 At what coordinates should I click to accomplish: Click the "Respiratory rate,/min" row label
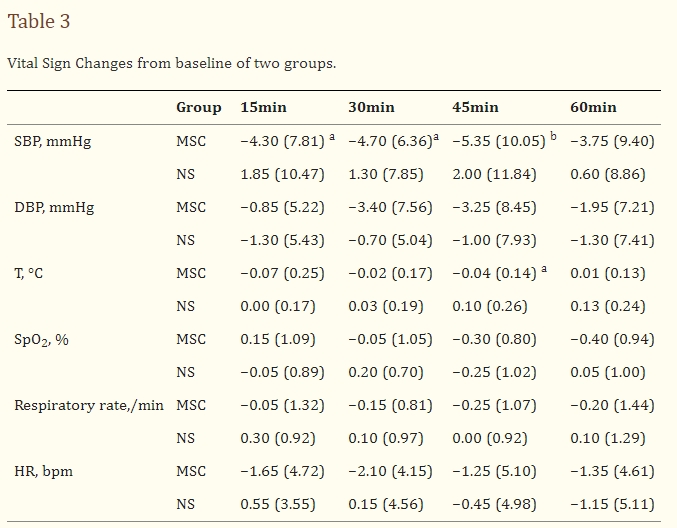(x=90, y=405)
